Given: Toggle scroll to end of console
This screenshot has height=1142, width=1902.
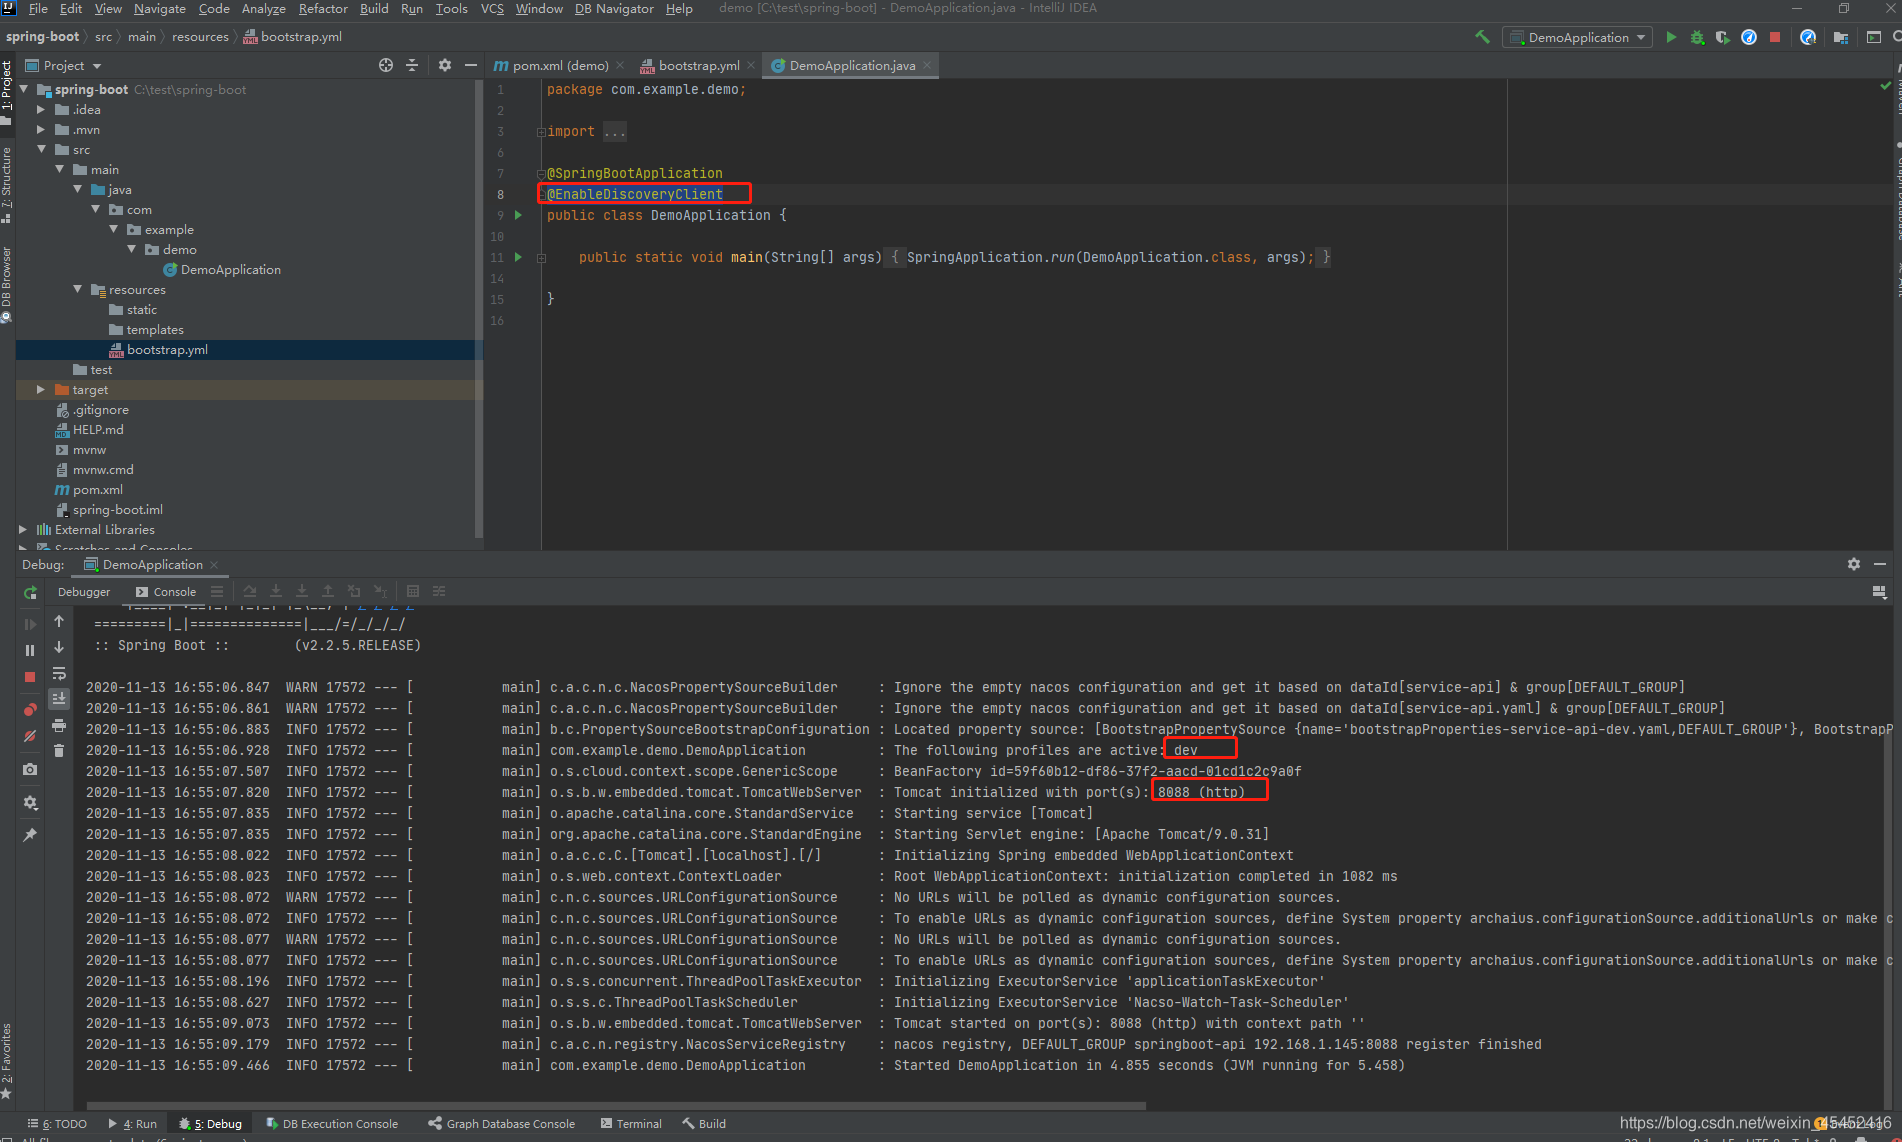Looking at the screenshot, I should [59, 698].
